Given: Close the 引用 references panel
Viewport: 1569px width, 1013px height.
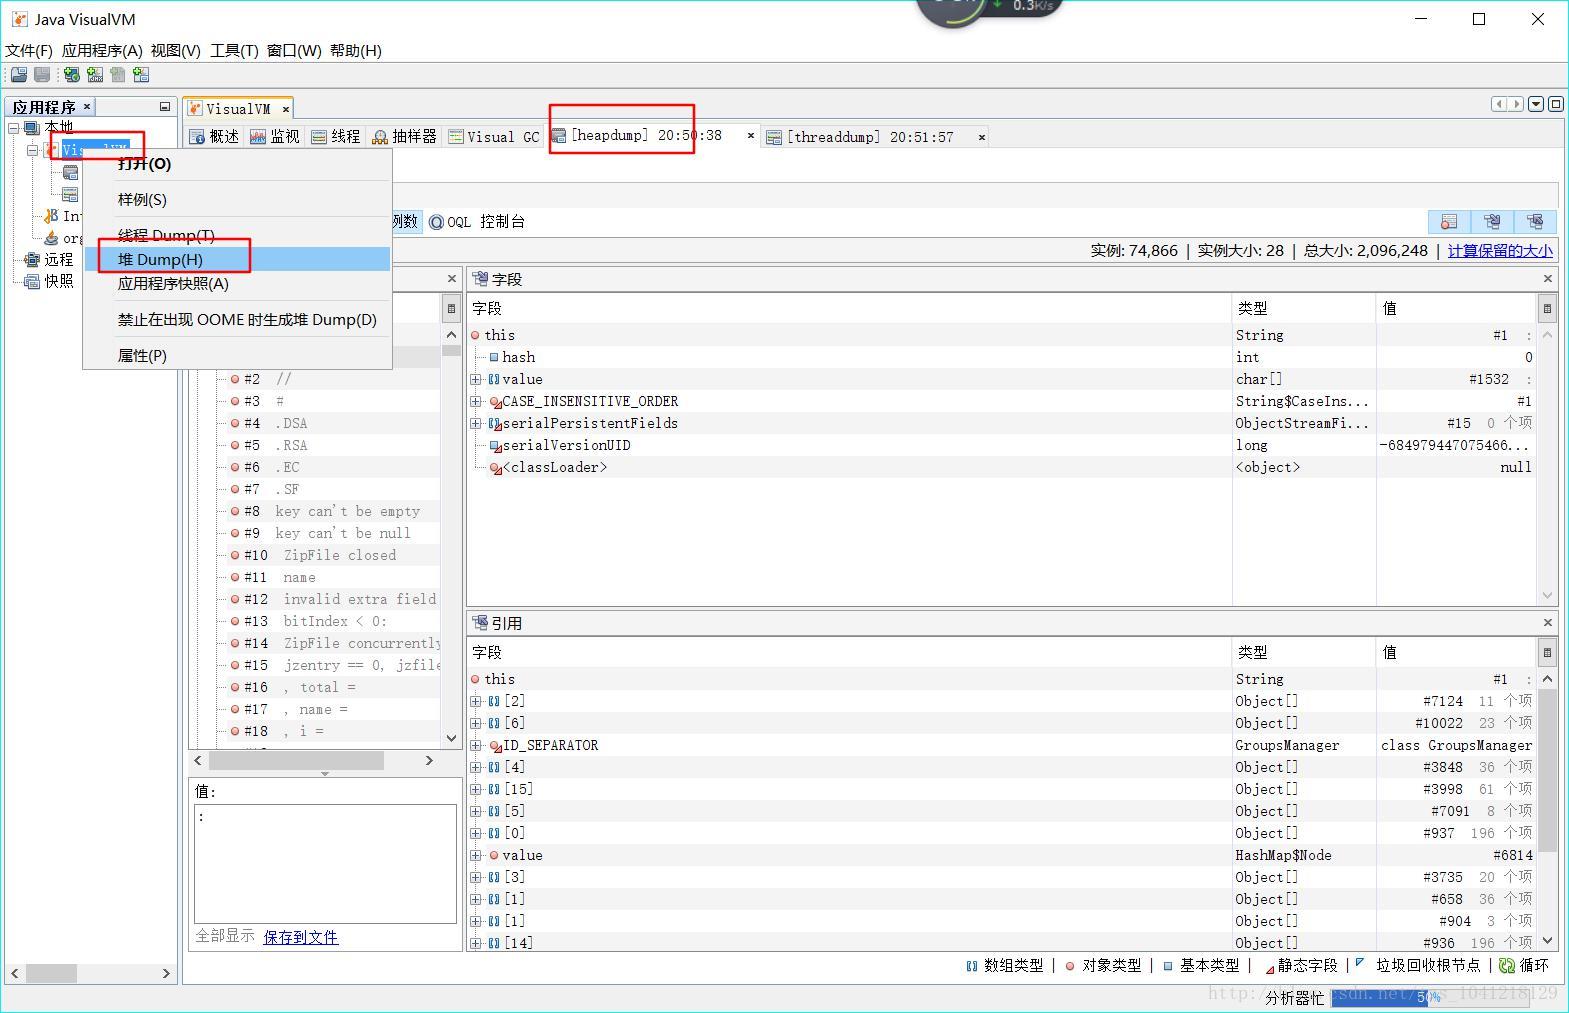Looking at the screenshot, I should [1548, 623].
